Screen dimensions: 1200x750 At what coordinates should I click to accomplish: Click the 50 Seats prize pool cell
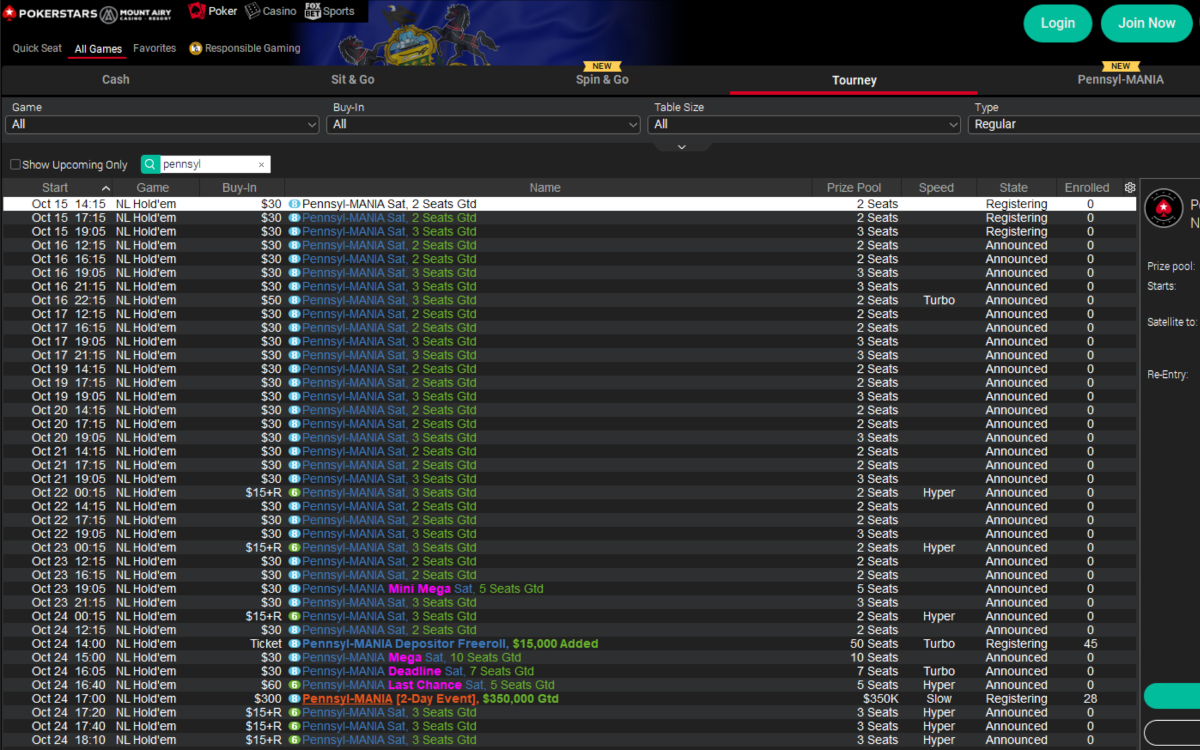pos(874,644)
